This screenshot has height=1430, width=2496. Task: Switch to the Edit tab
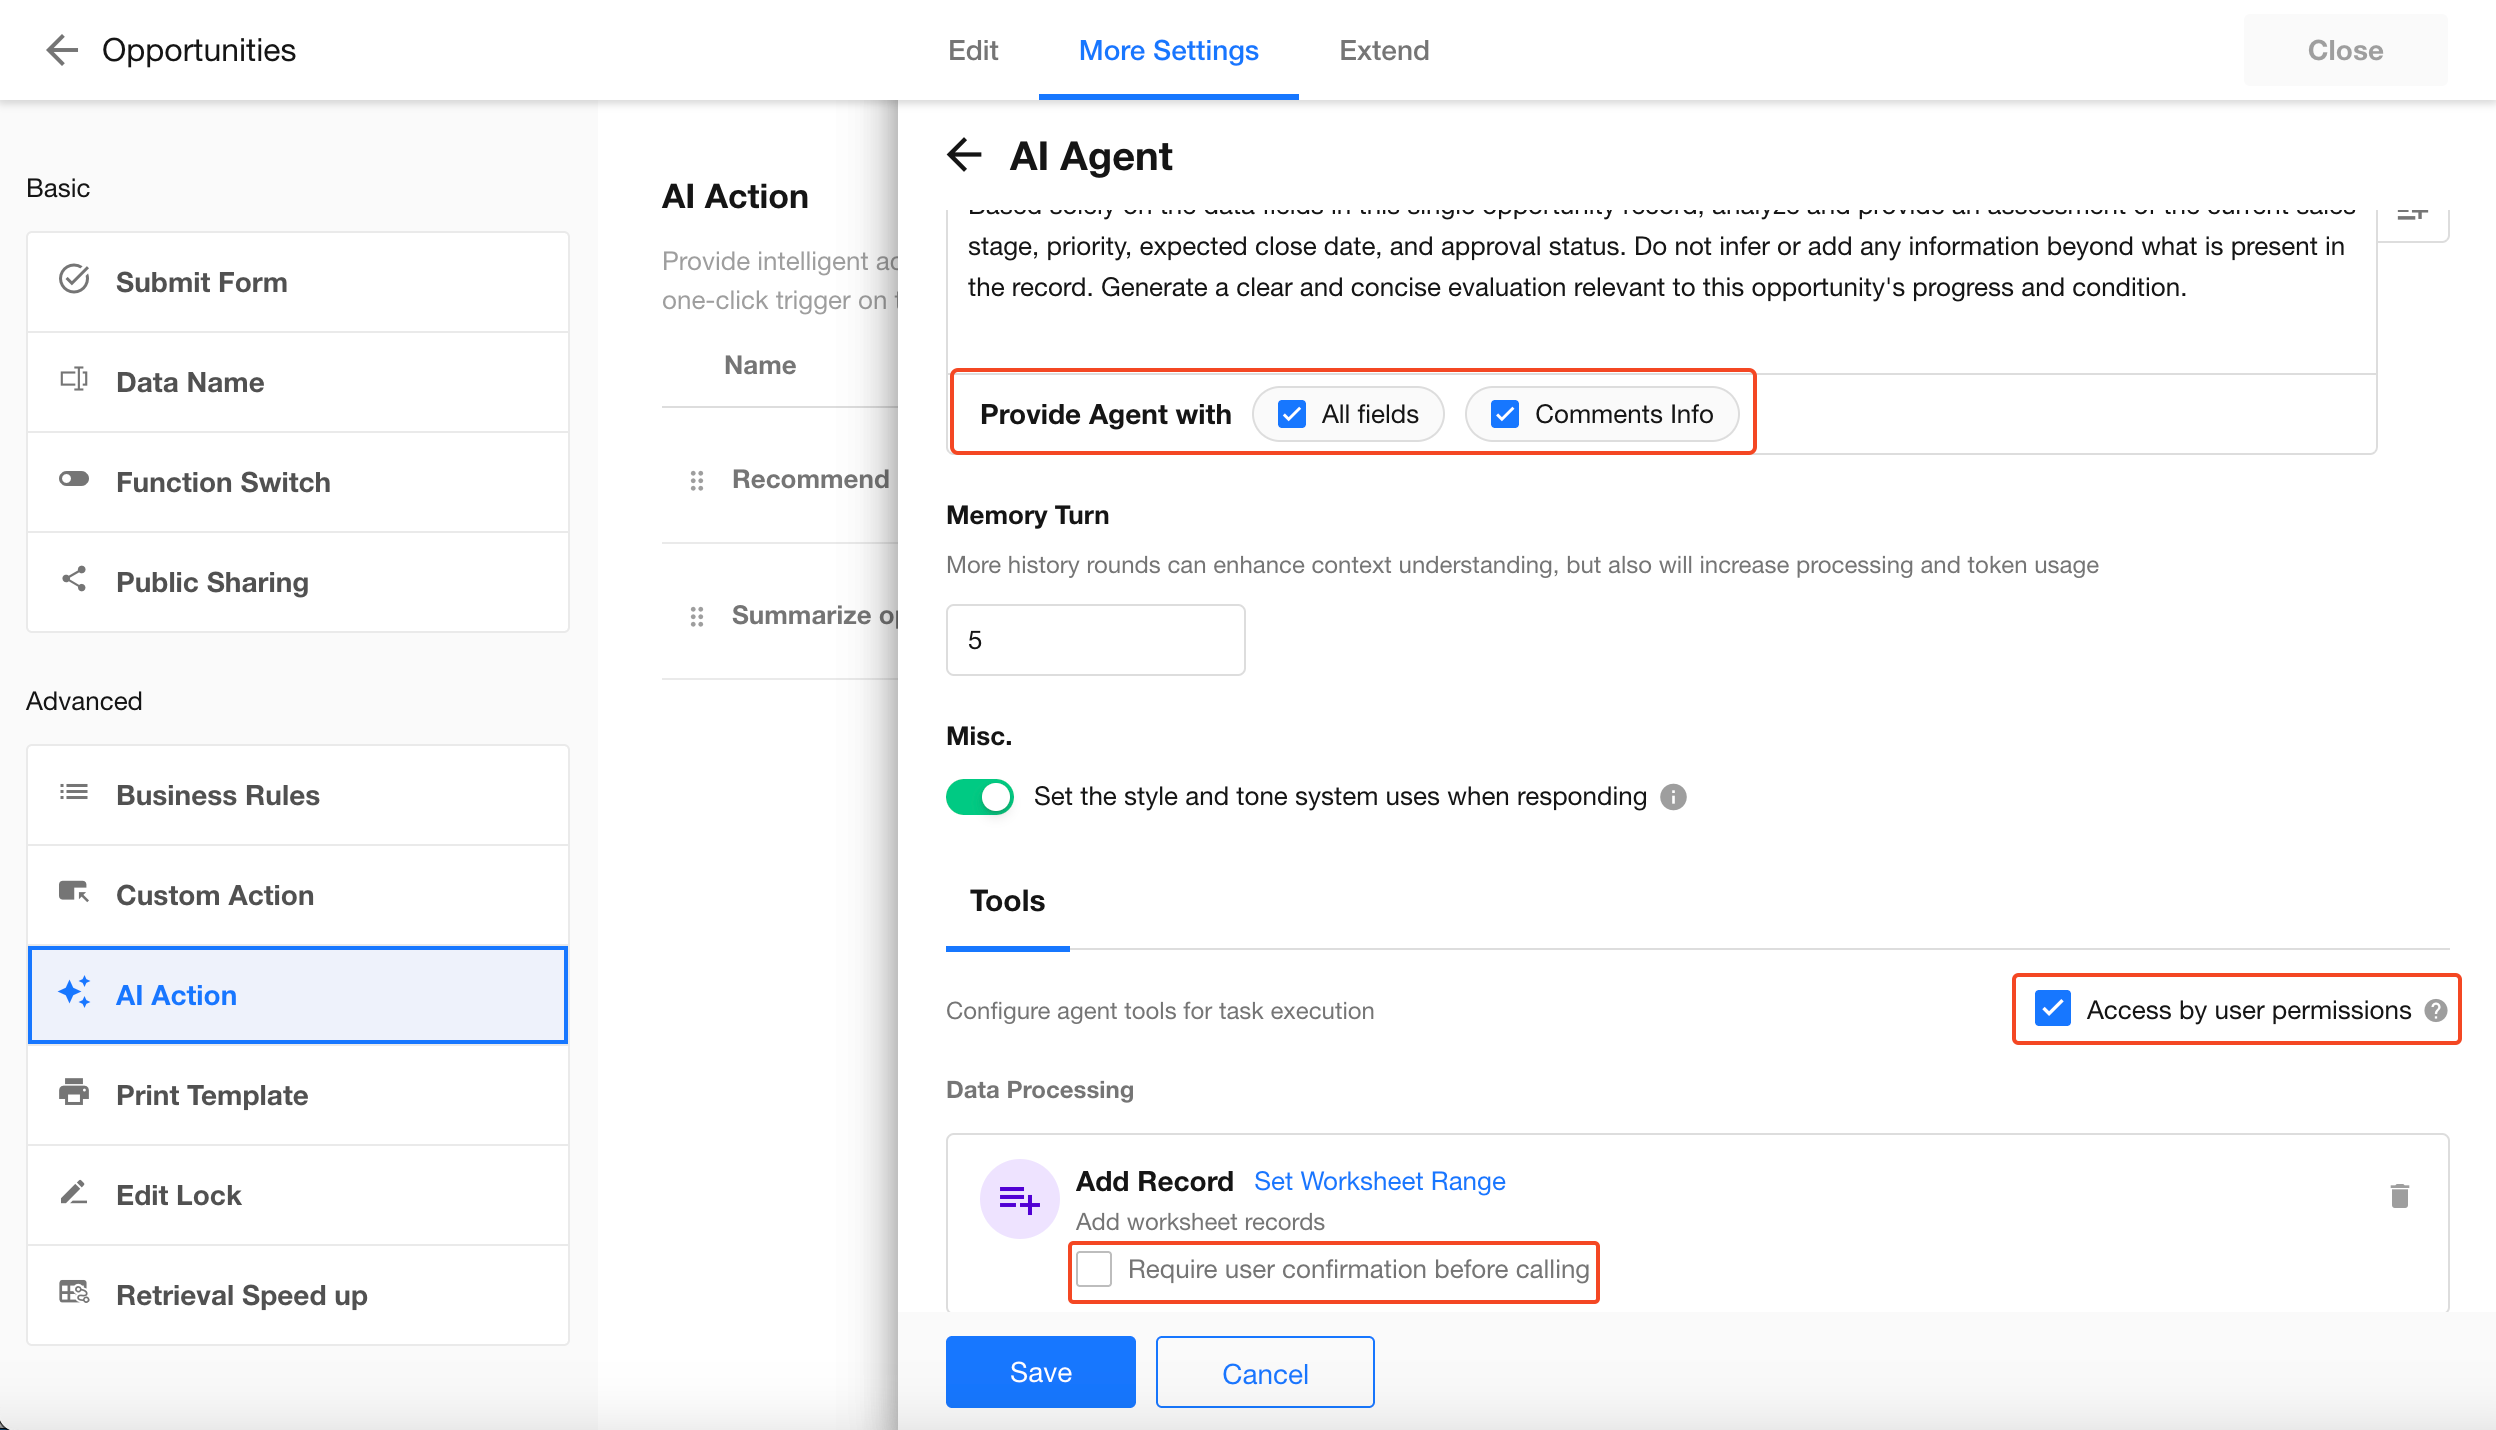coord(973,50)
